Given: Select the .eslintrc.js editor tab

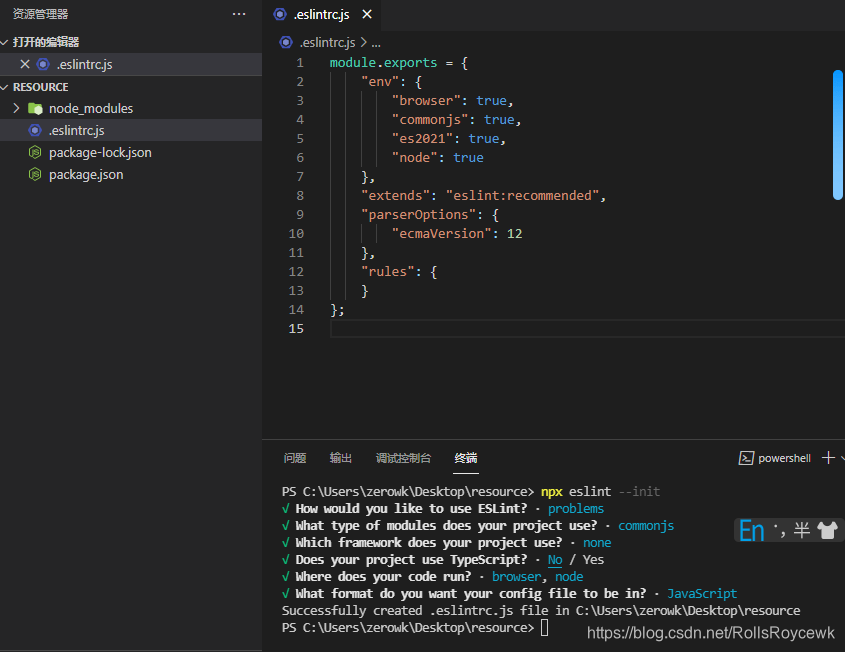Looking at the screenshot, I should pyautogui.click(x=322, y=15).
